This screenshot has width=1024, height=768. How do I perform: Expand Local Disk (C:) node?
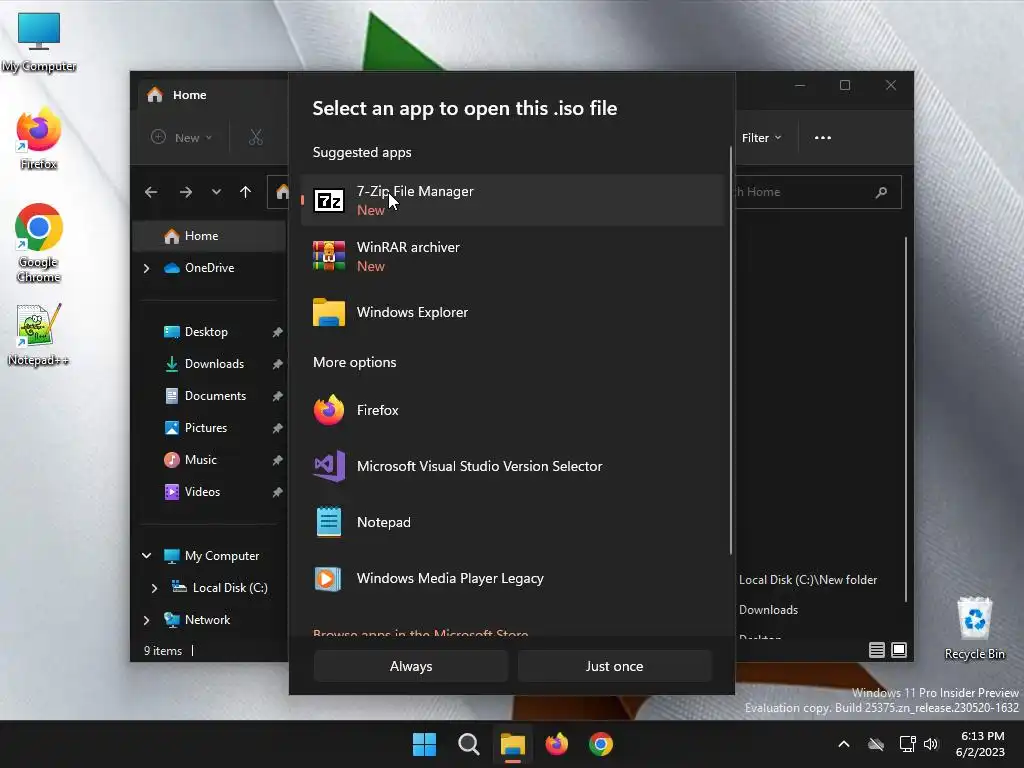click(154, 588)
